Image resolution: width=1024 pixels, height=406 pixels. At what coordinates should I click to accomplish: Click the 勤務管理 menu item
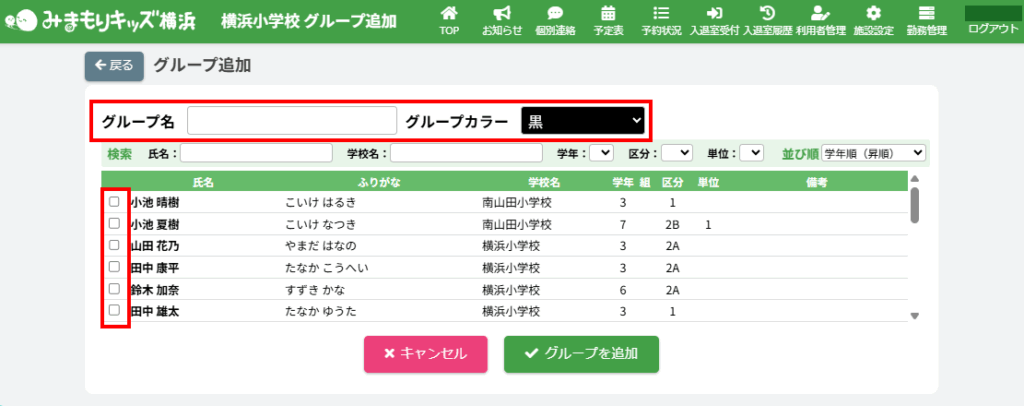926,20
